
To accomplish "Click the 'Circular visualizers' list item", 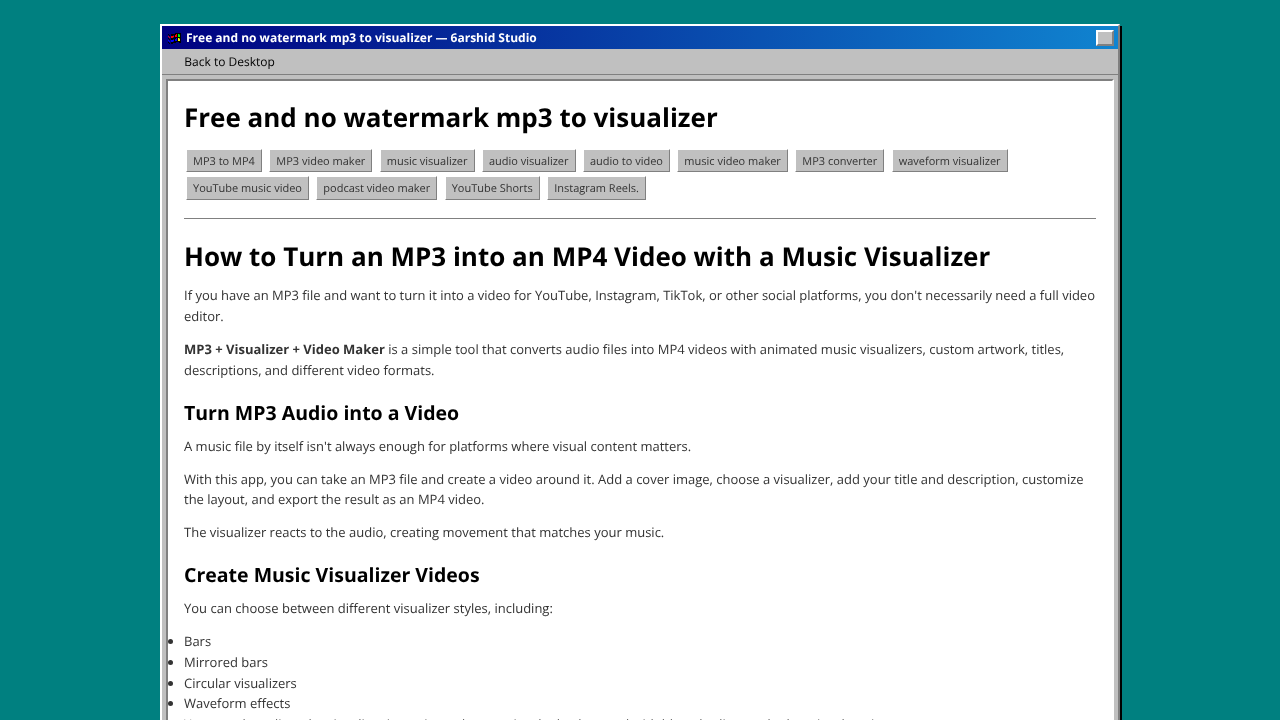I will click(x=240, y=683).
